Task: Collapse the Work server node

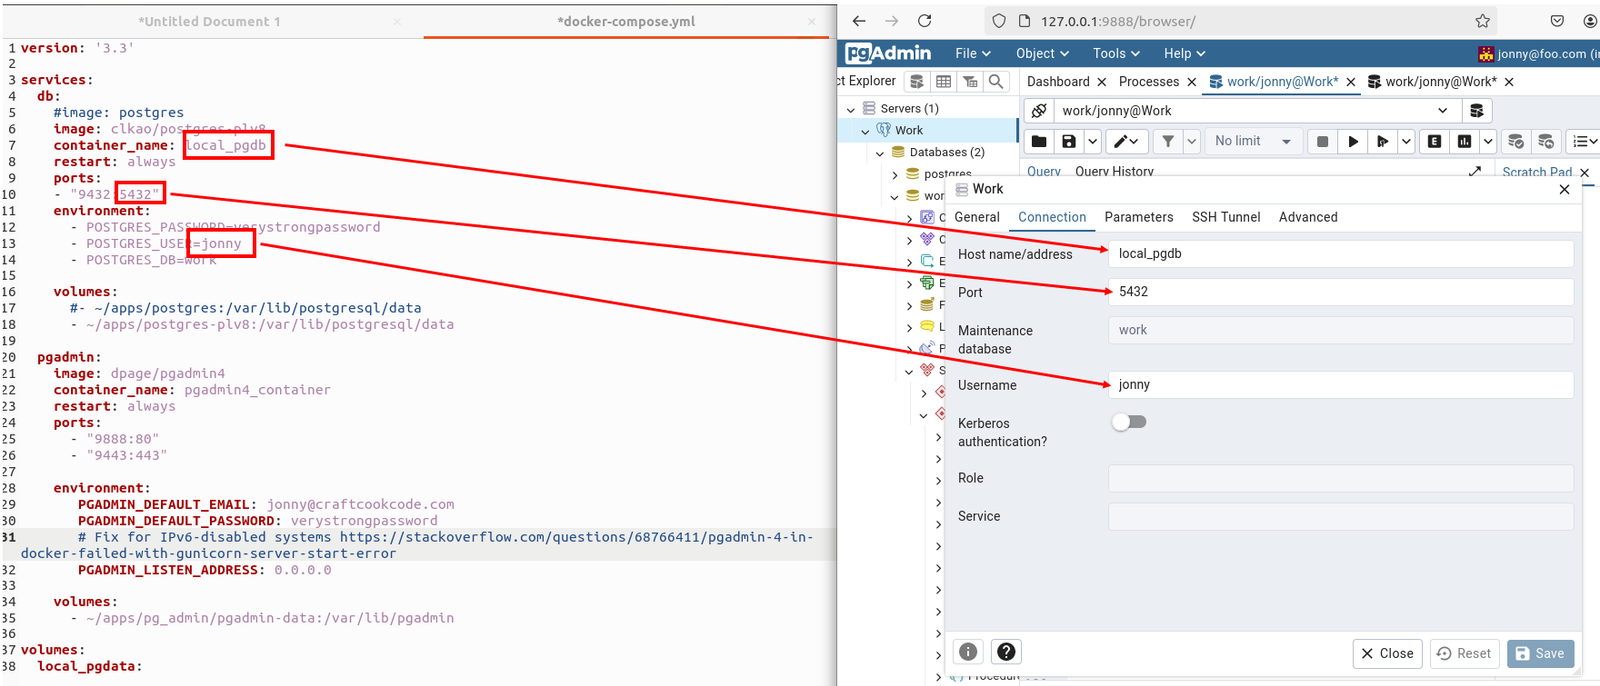Action: (865, 130)
